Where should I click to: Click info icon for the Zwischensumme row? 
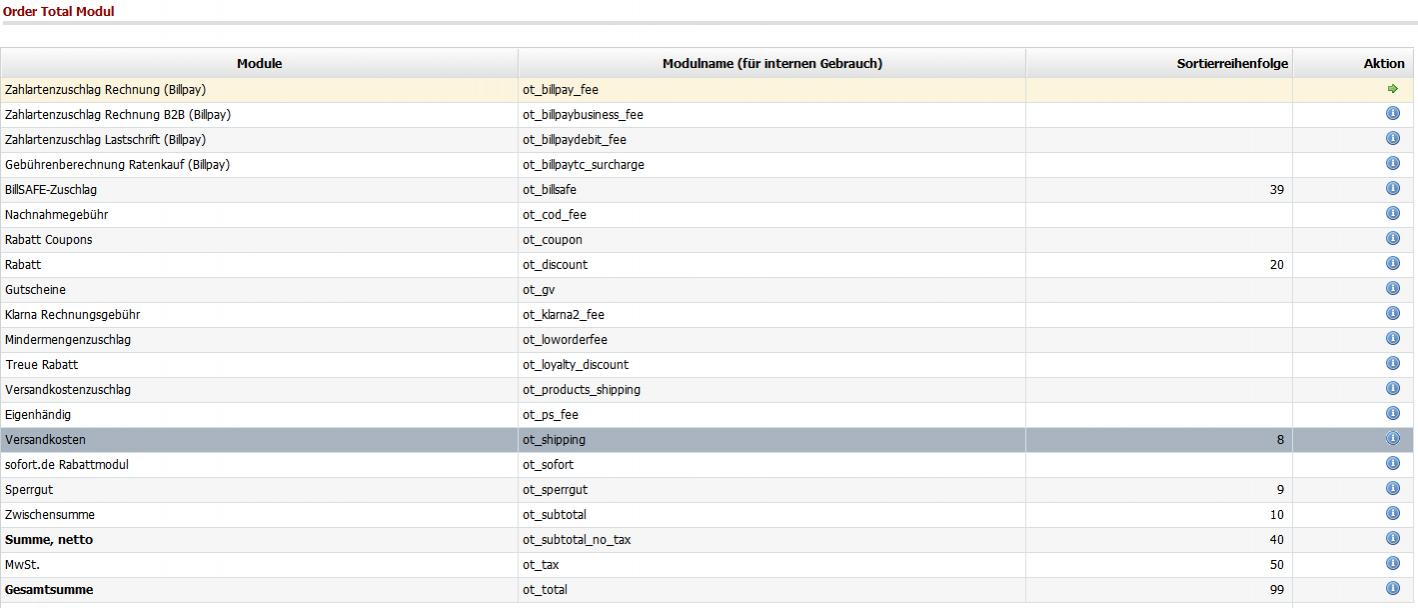coord(1392,514)
